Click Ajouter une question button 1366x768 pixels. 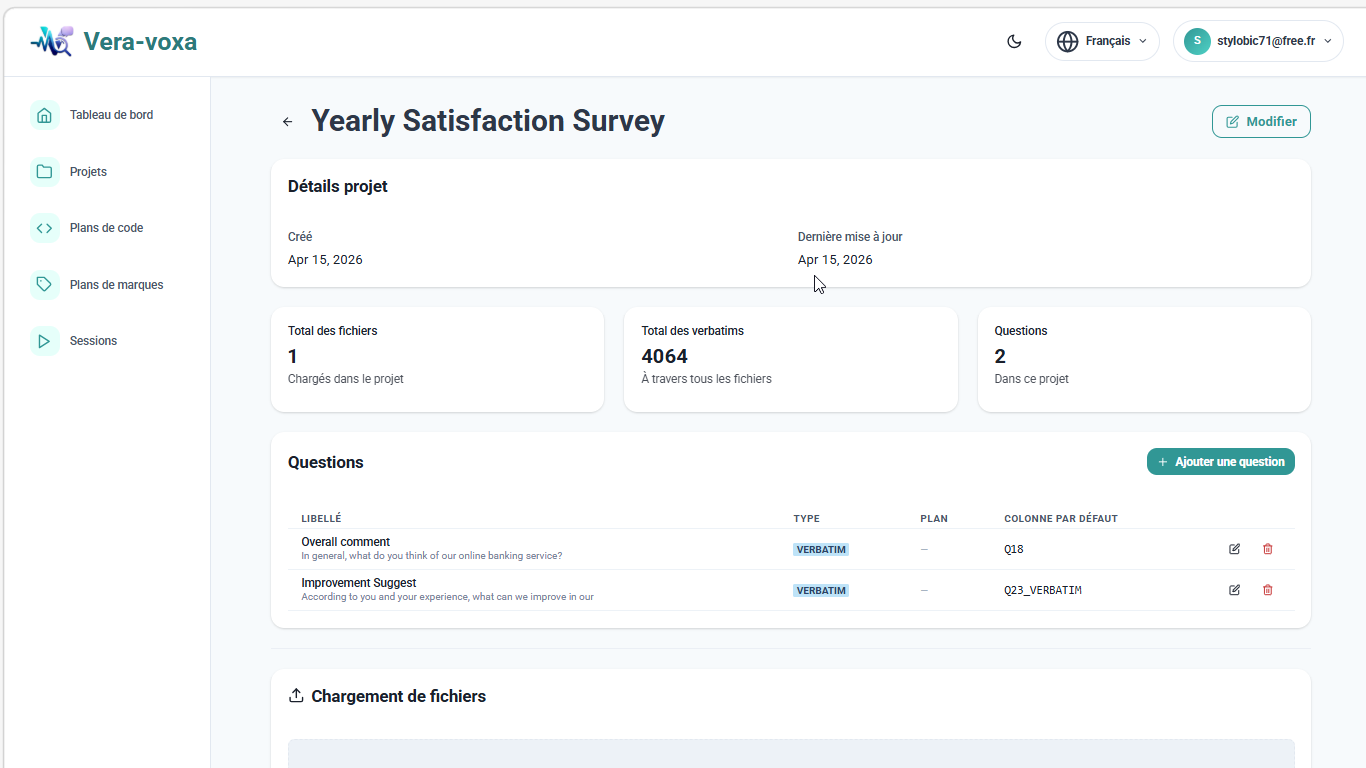pyautogui.click(x=1221, y=462)
